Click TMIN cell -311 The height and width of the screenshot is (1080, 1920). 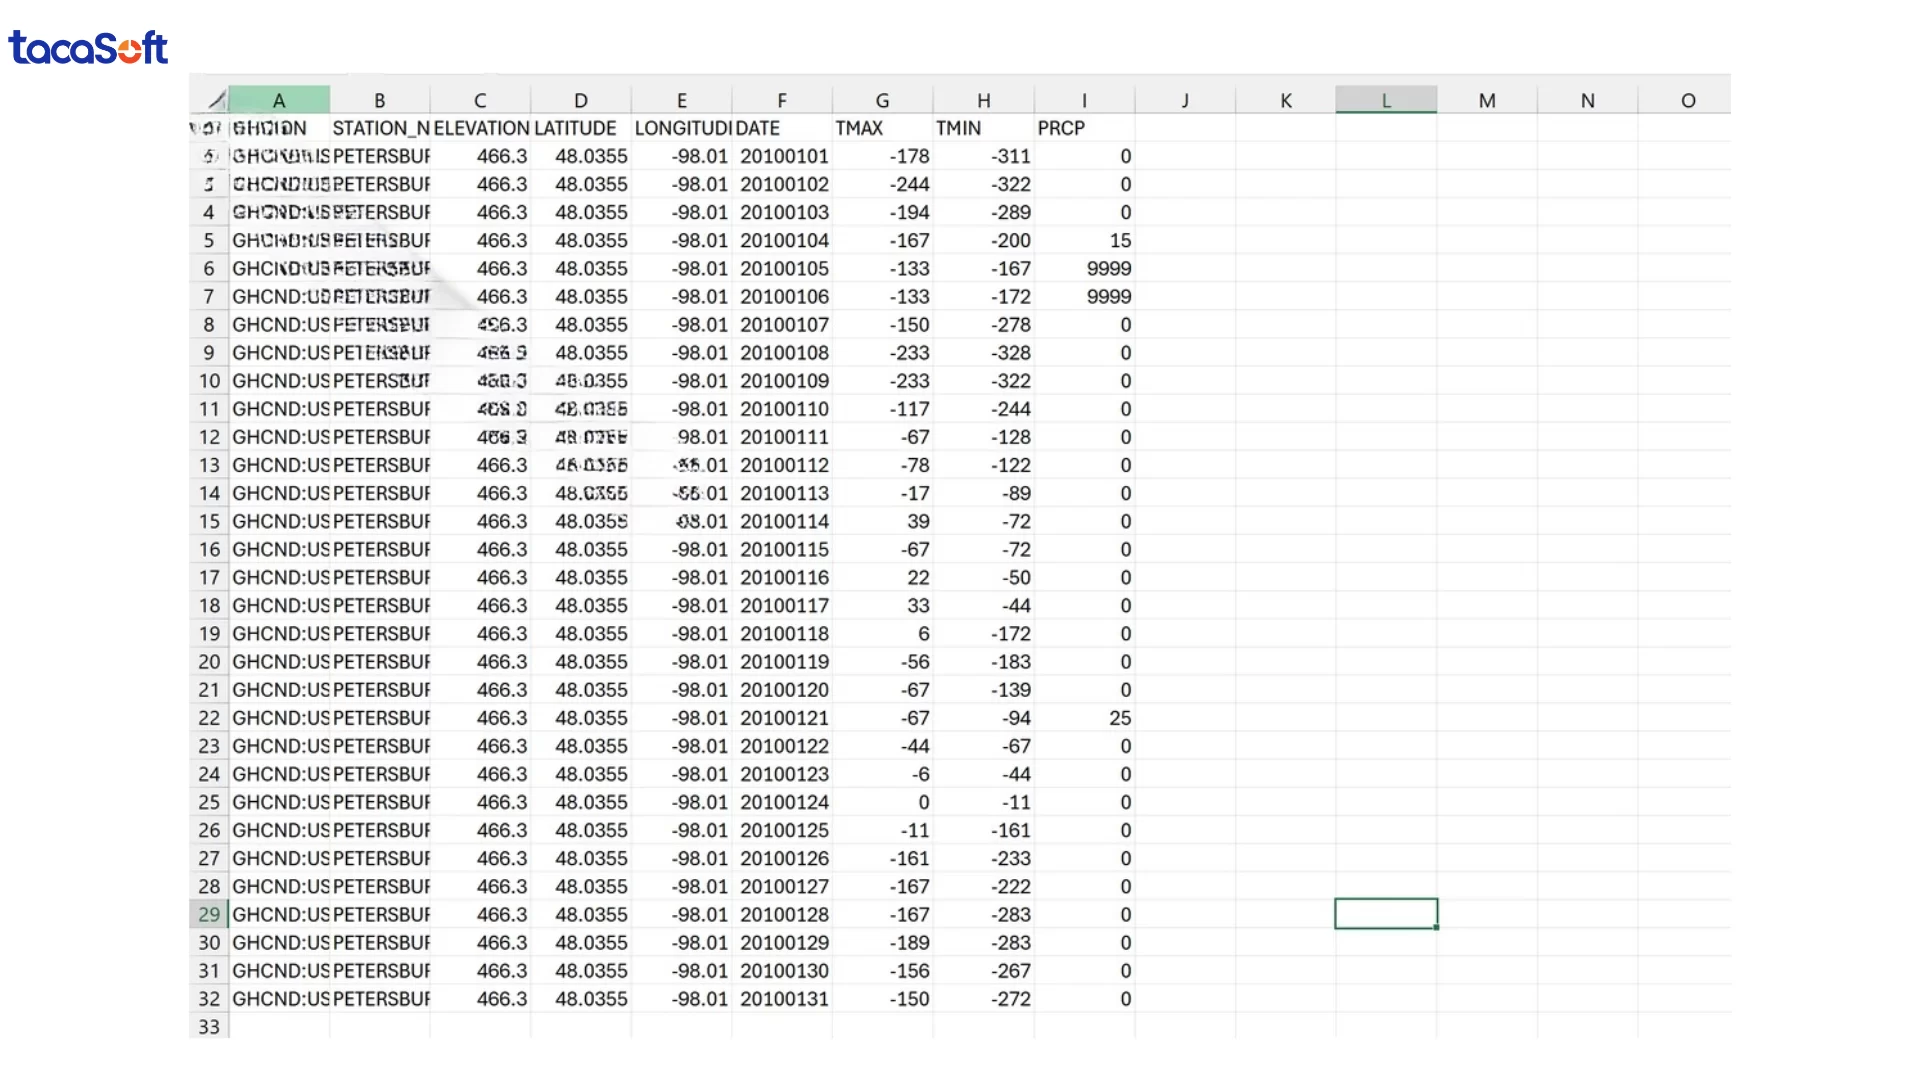pyautogui.click(x=984, y=156)
